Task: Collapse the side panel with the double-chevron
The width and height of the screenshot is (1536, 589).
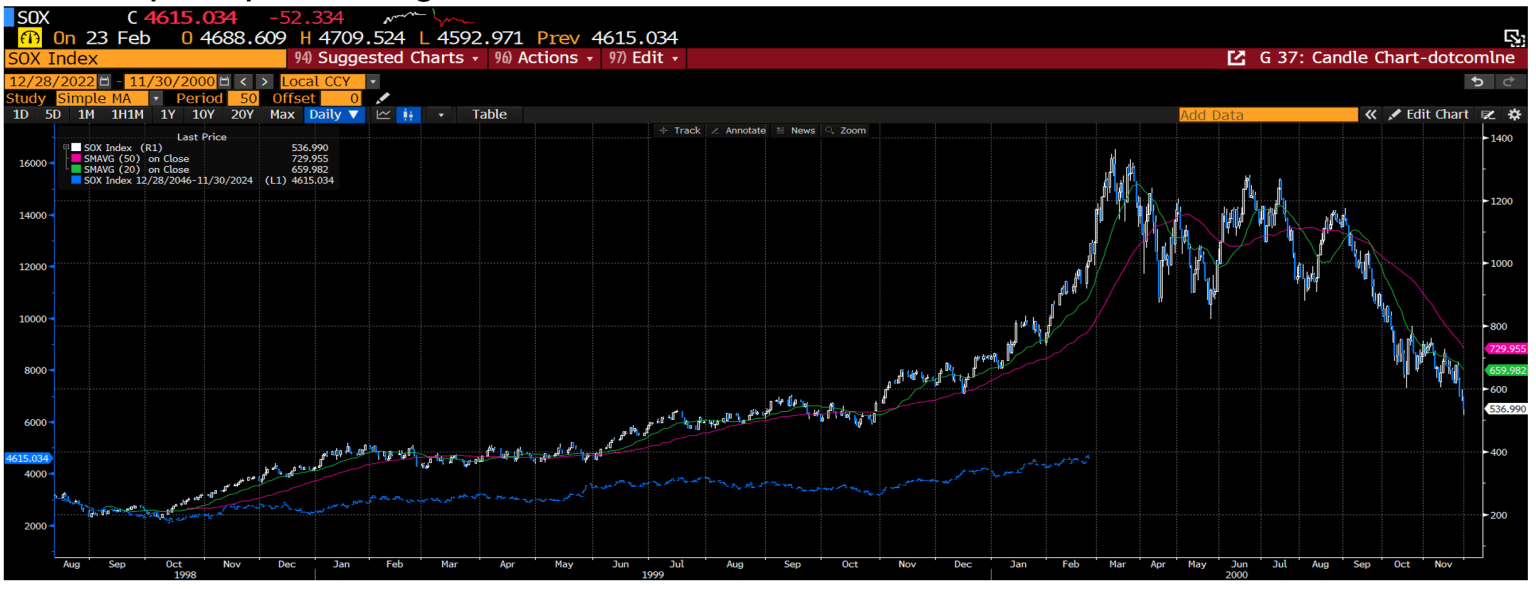Action: tap(1371, 114)
